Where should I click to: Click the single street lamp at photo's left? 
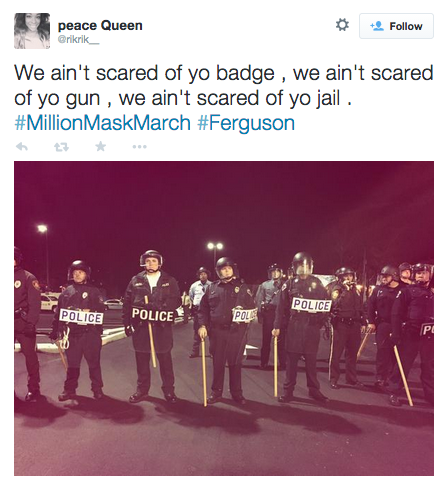pos(42,229)
